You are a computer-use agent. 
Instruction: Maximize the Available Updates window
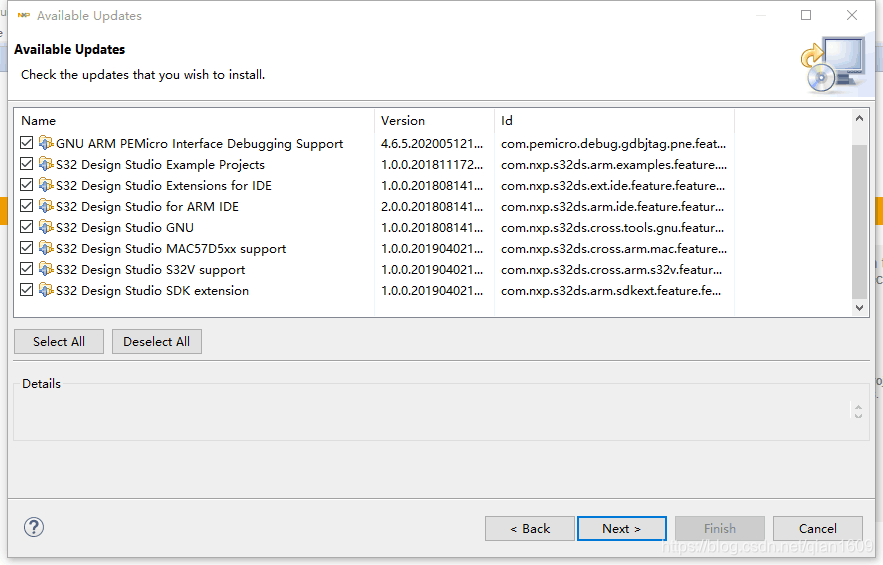point(806,16)
